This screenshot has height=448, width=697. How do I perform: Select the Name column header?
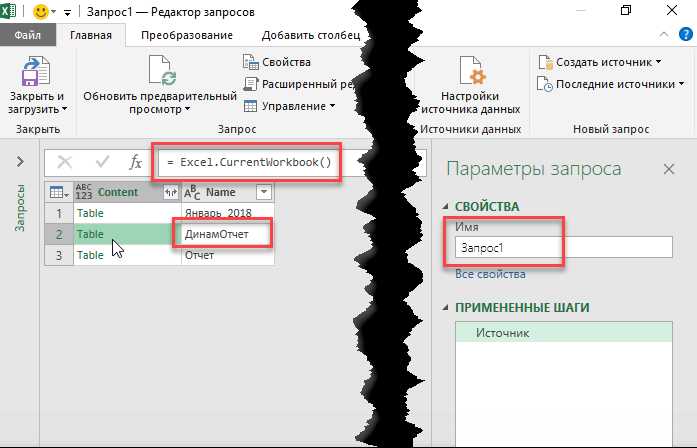point(221,192)
